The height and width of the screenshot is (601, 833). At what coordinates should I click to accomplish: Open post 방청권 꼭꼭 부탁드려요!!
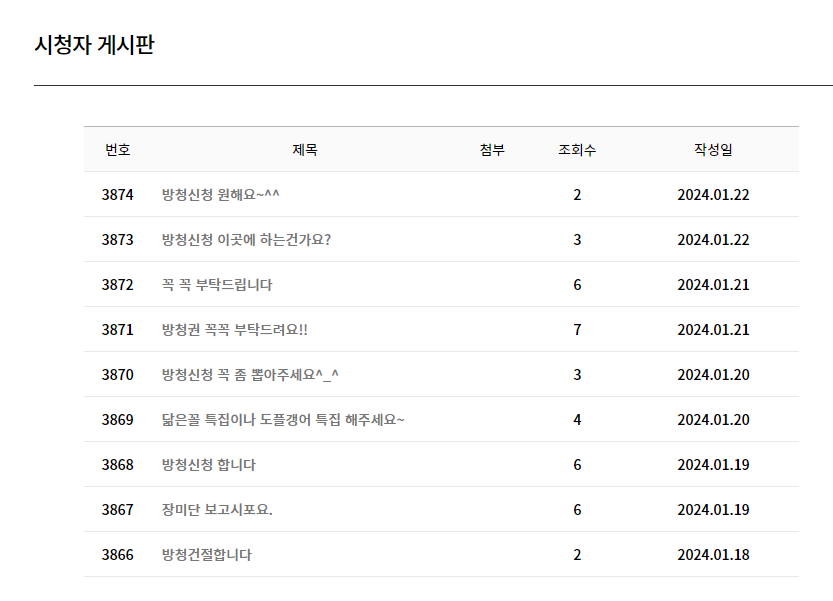[234, 329]
